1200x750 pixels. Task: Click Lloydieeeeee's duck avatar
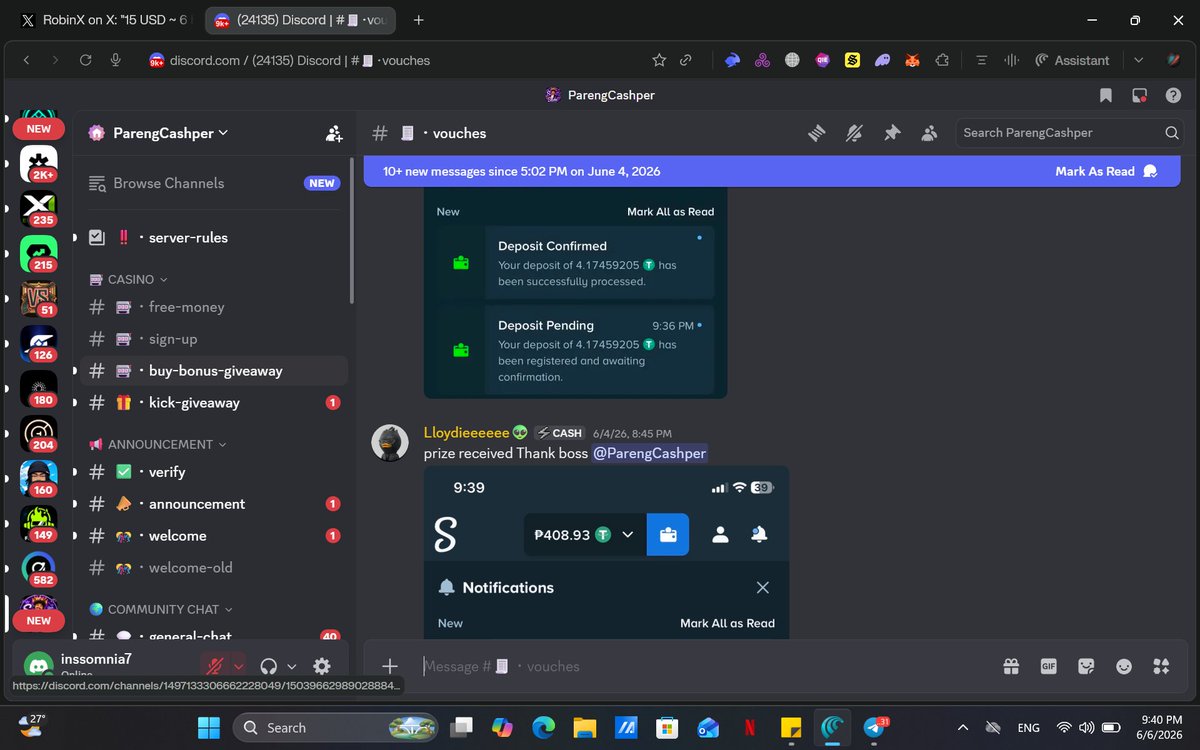click(390, 442)
